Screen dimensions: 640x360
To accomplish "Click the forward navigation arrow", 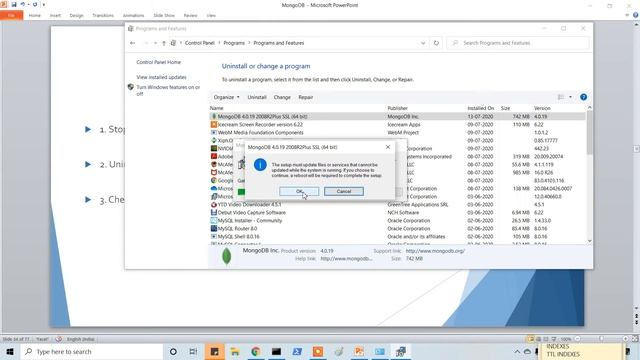I will tap(146, 43).
